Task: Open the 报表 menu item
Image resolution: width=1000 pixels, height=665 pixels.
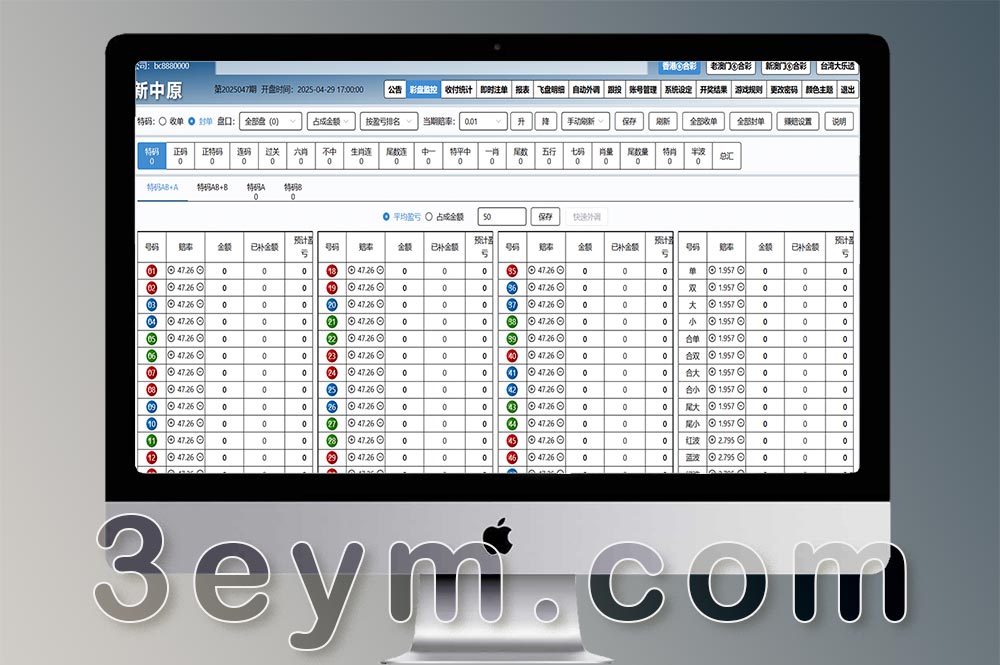Action: [x=522, y=89]
